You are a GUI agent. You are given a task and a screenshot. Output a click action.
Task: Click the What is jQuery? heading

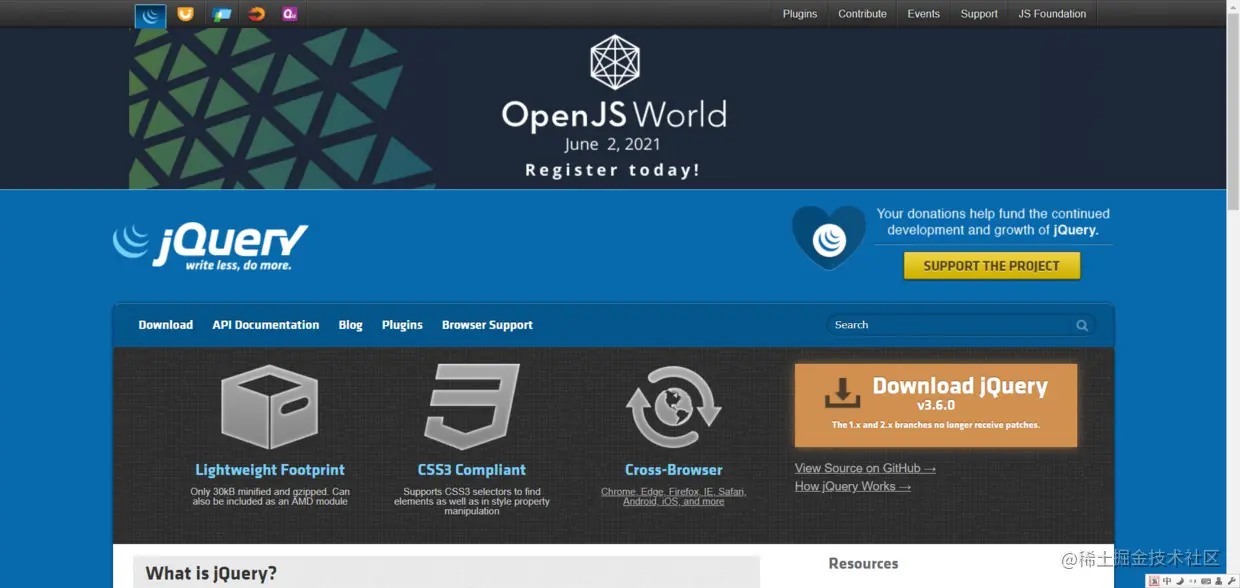[x=211, y=573]
